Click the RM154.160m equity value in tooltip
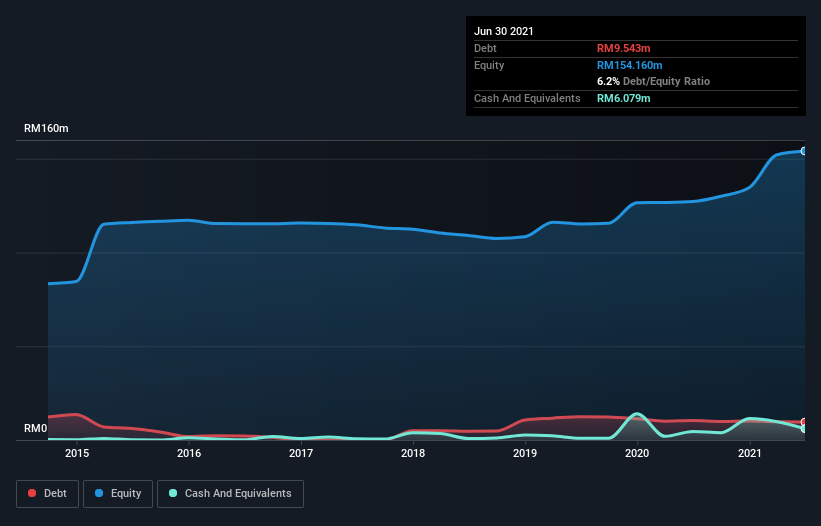821x526 pixels. pyautogui.click(x=629, y=65)
